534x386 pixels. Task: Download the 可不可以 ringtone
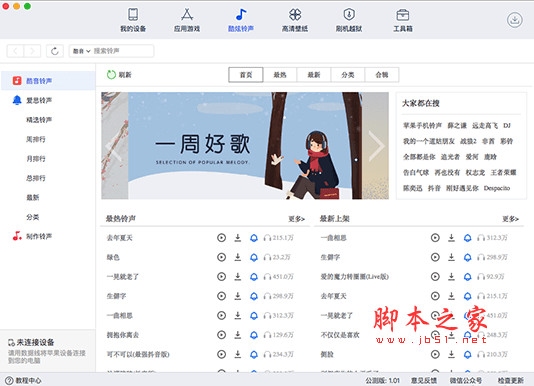pos(238,354)
